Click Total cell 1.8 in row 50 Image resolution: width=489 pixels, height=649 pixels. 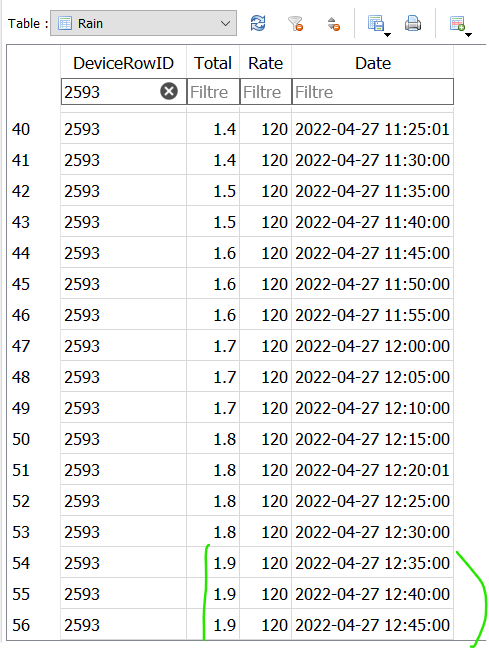coord(213,439)
